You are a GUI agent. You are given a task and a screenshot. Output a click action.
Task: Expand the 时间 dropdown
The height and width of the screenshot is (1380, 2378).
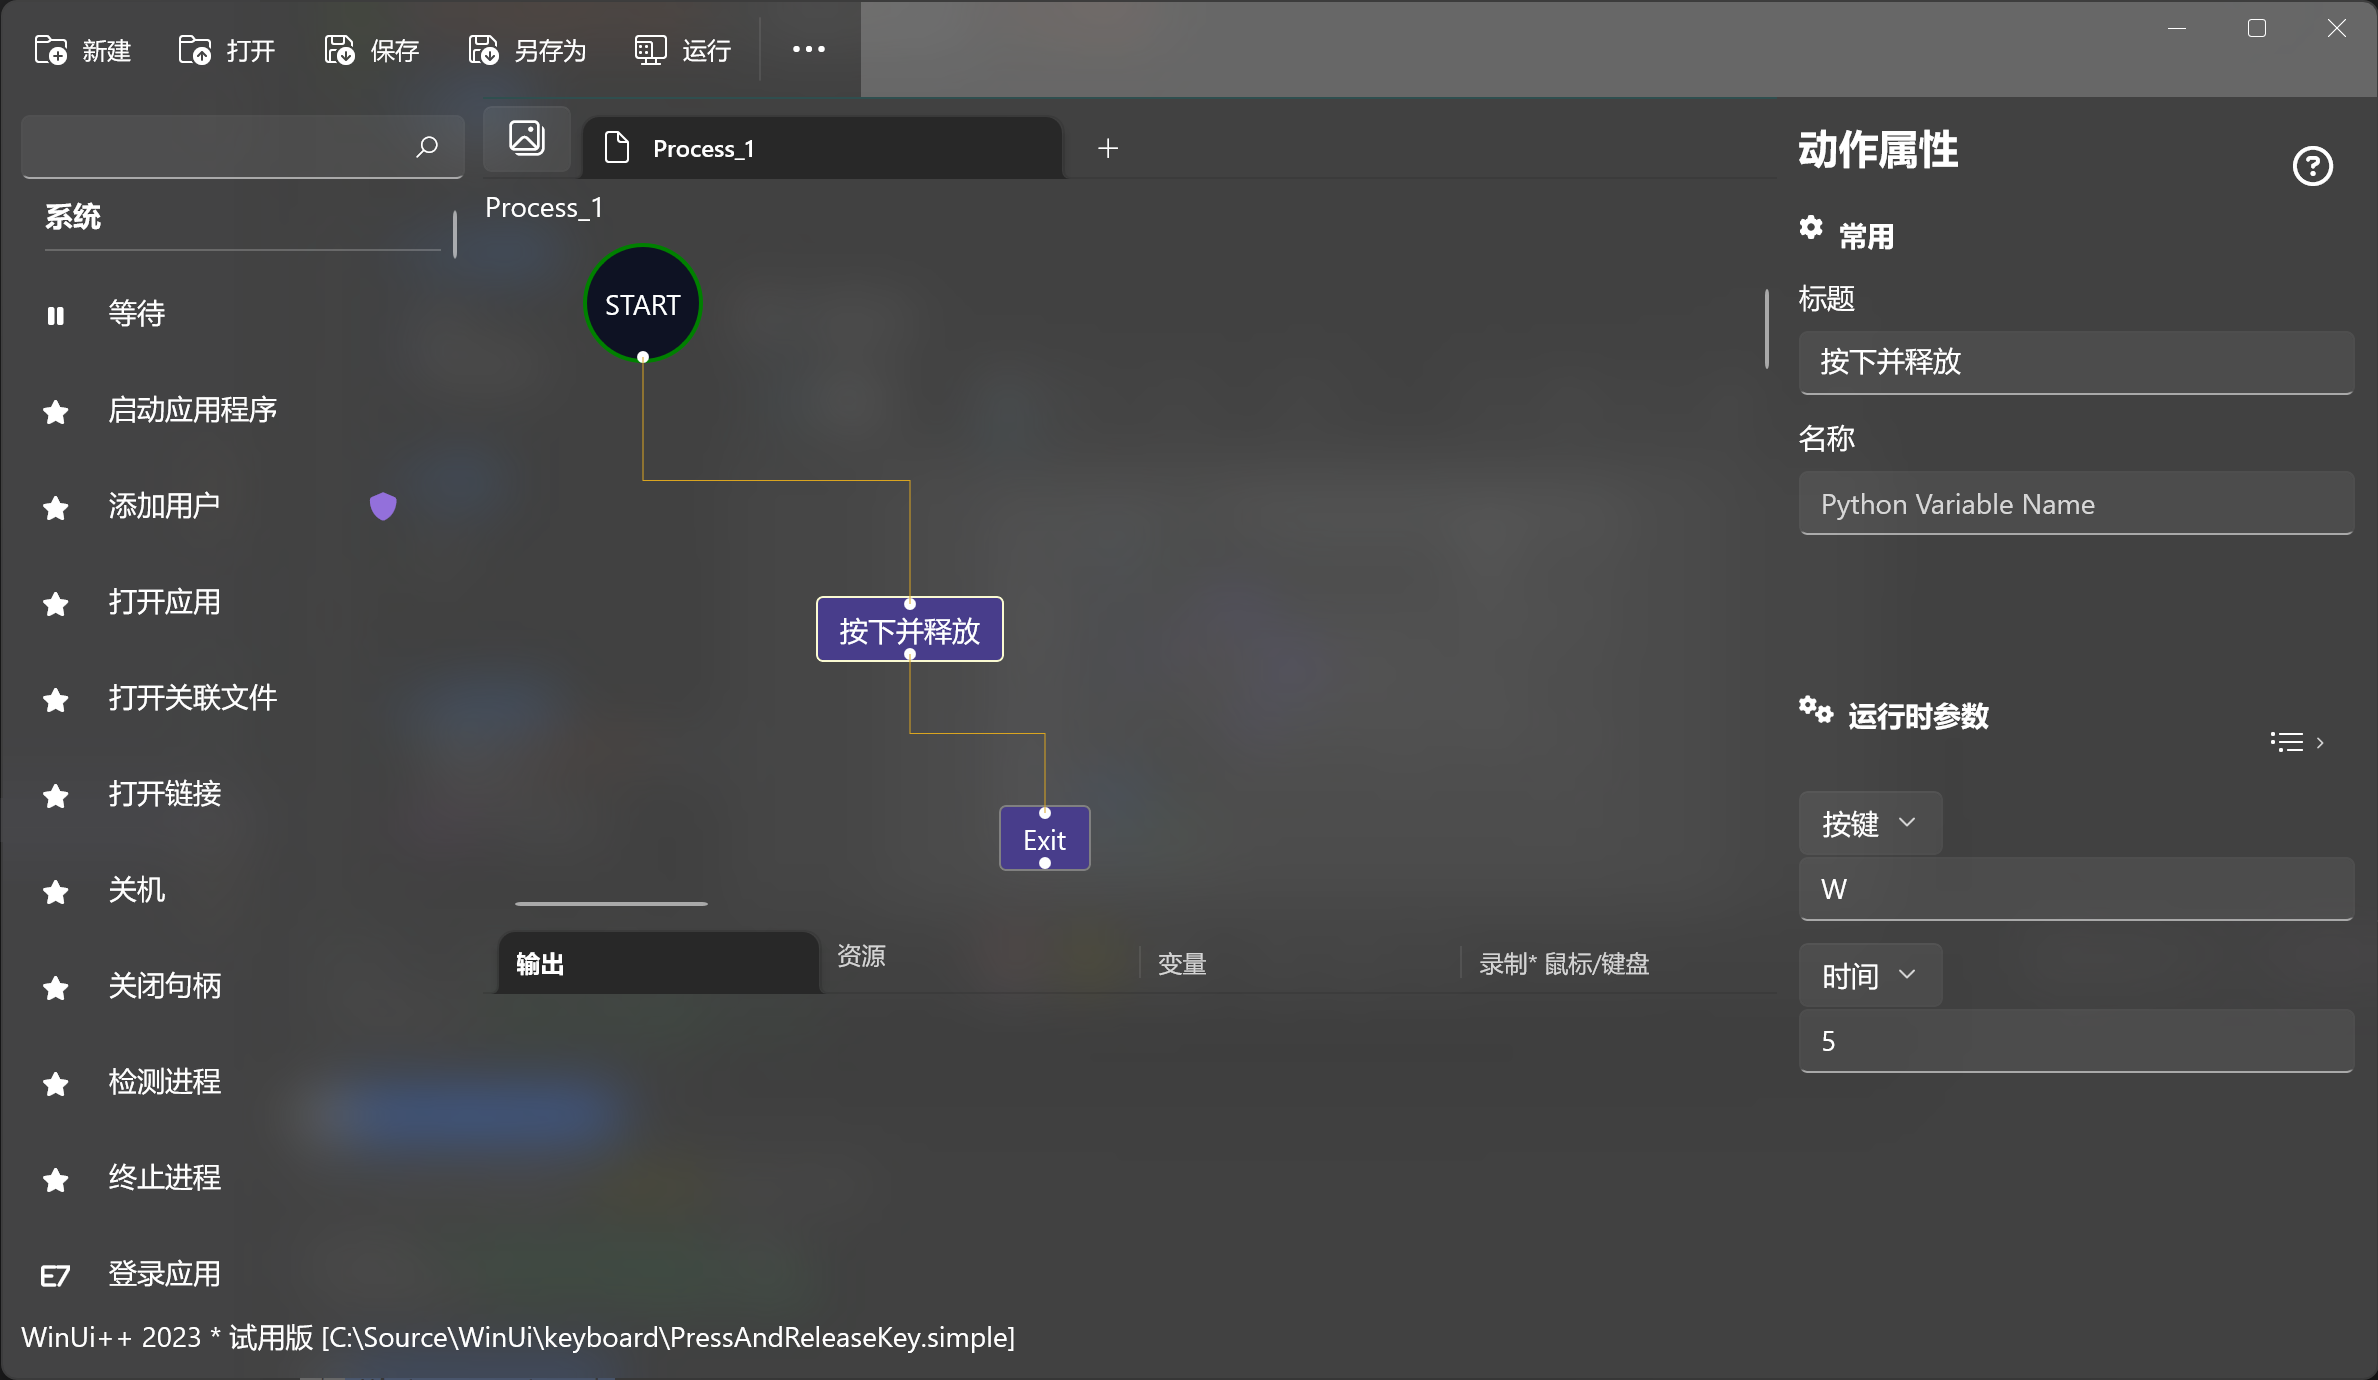(1869, 975)
